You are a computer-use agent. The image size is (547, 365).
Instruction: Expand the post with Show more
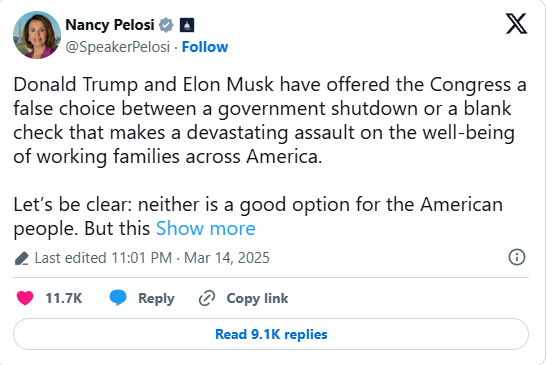click(206, 229)
